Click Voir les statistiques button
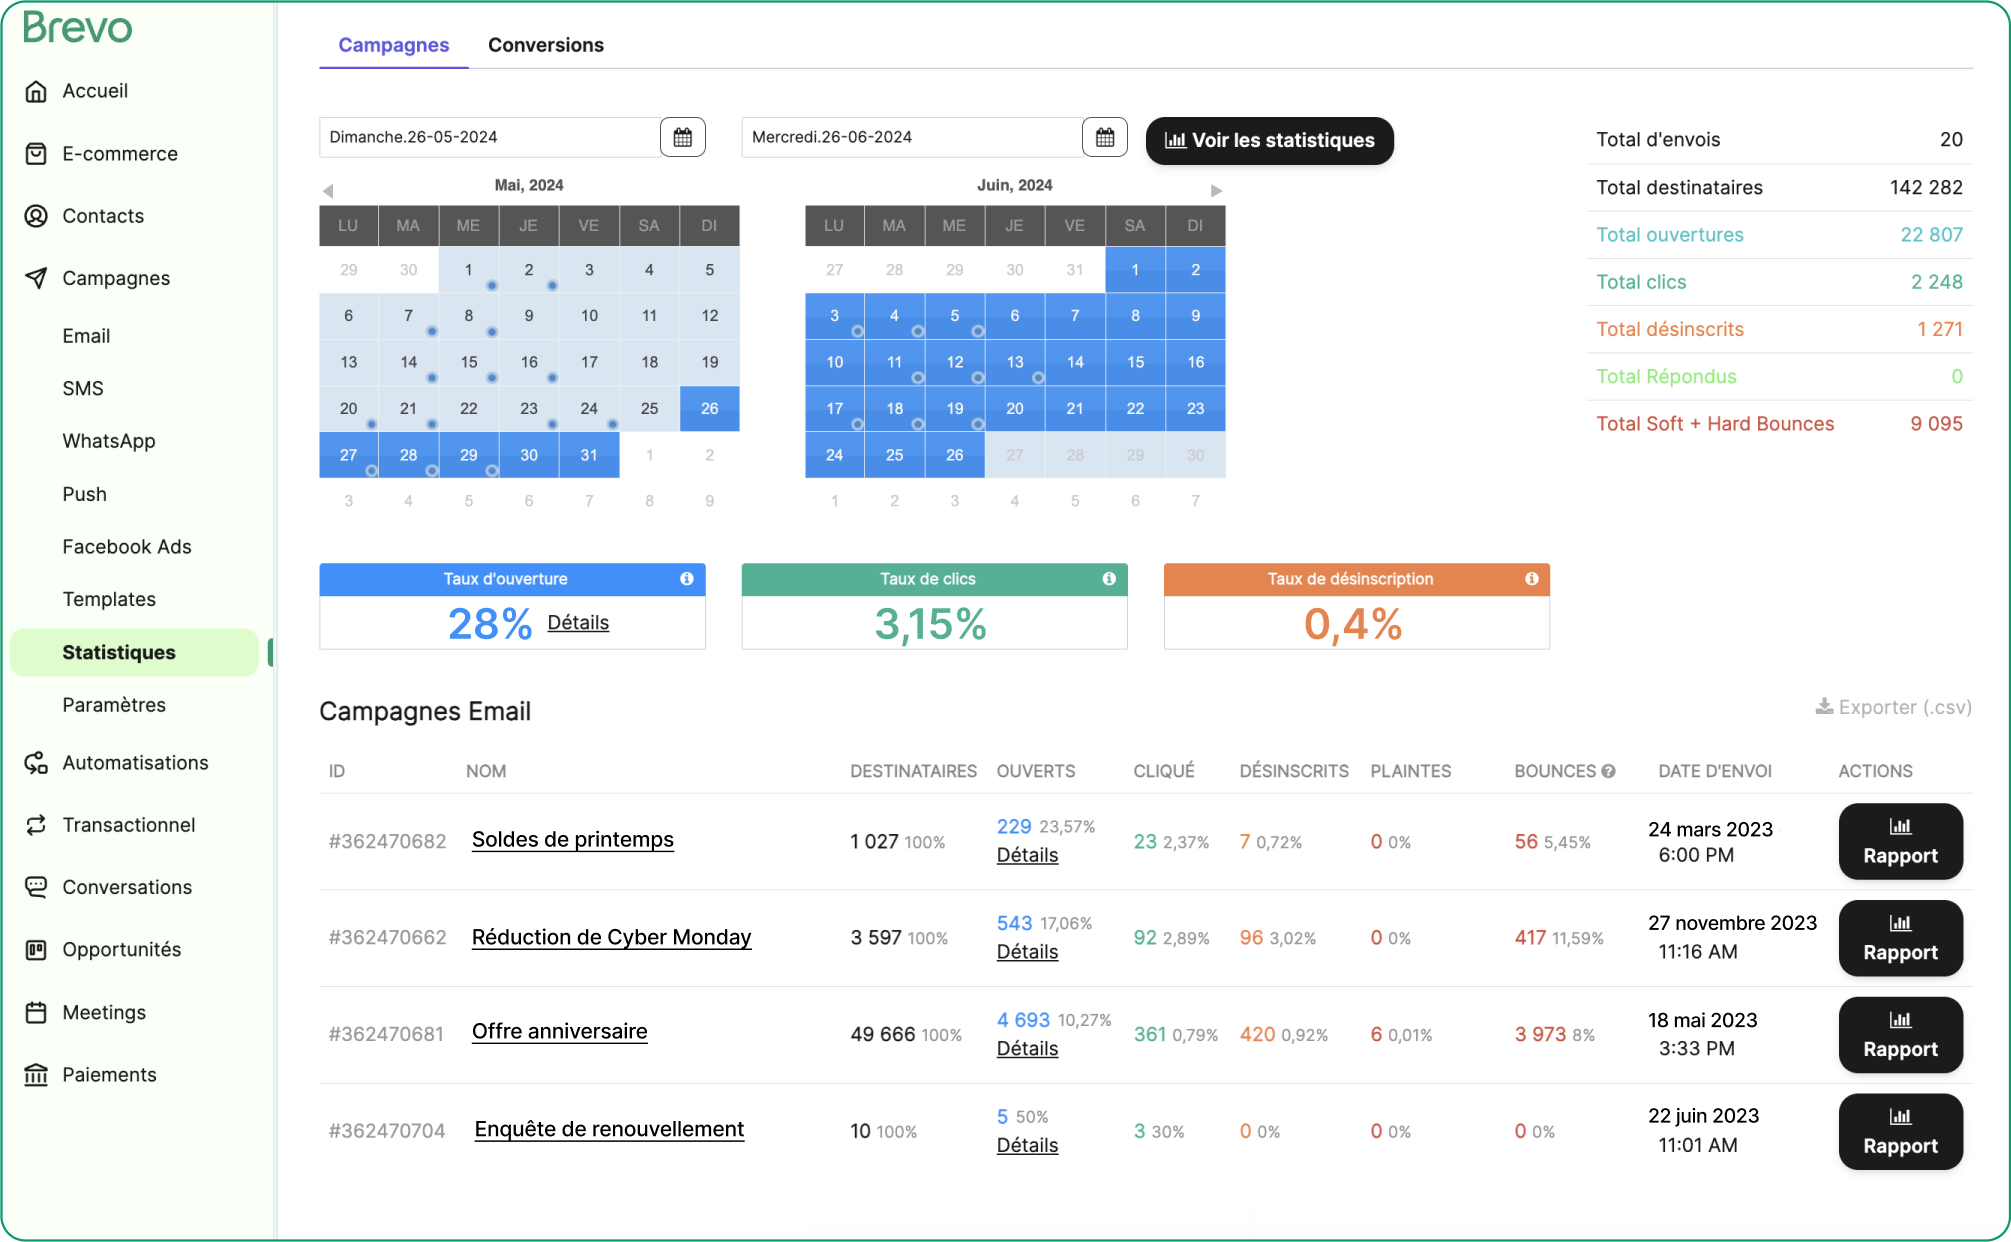 tap(1269, 140)
